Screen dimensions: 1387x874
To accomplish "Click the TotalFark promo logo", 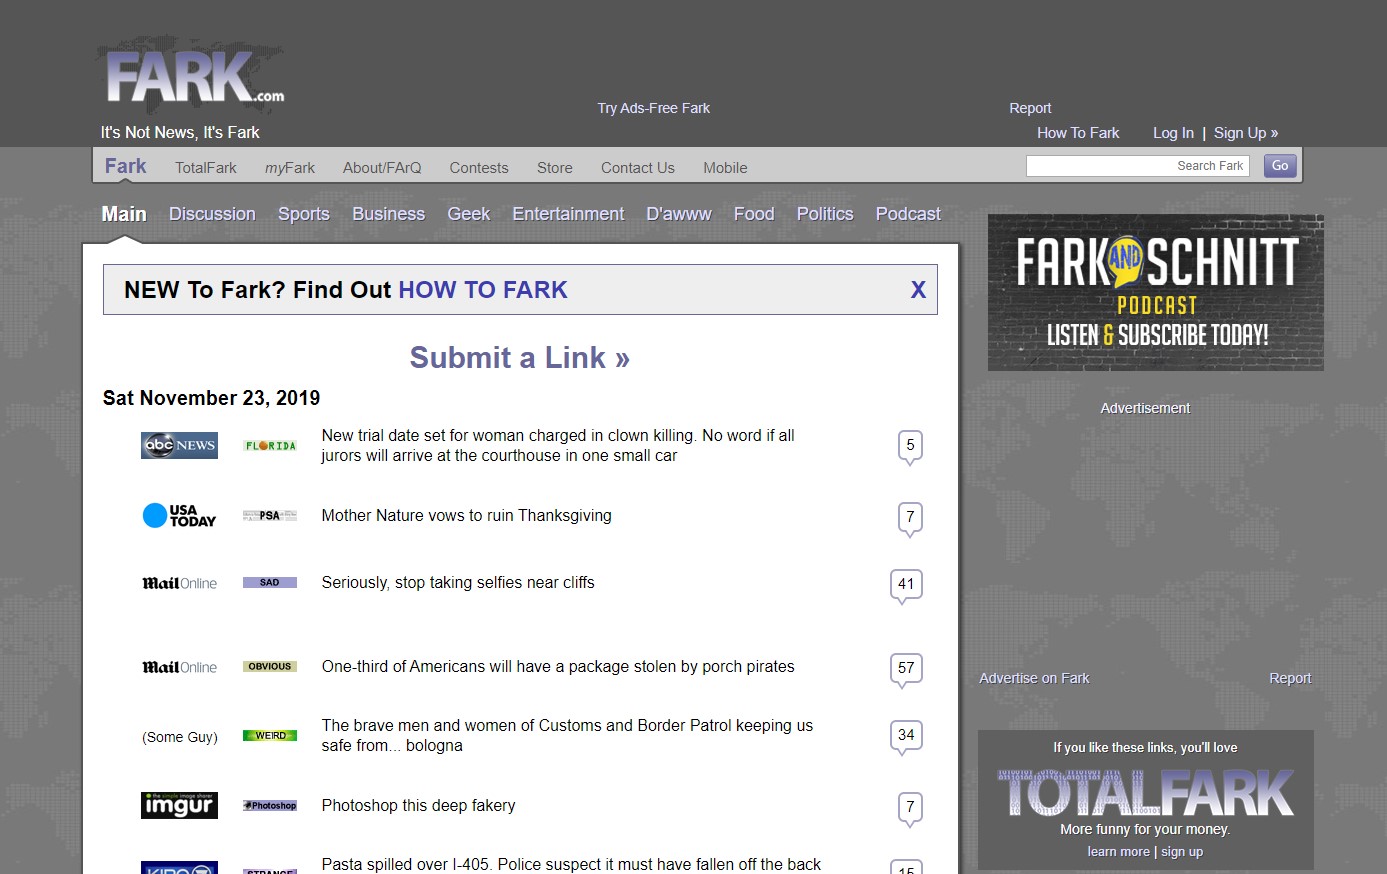I will click(1146, 793).
